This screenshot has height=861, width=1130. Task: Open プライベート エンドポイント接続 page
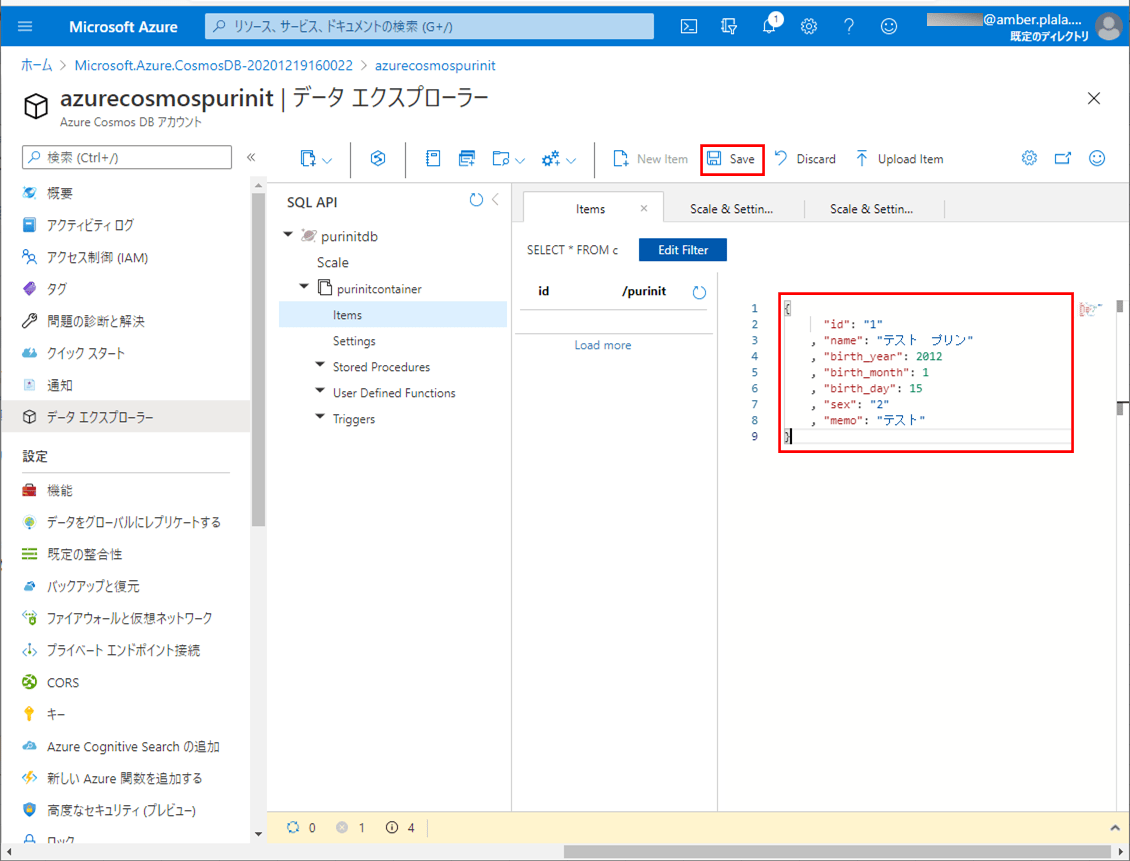click(x=123, y=650)
